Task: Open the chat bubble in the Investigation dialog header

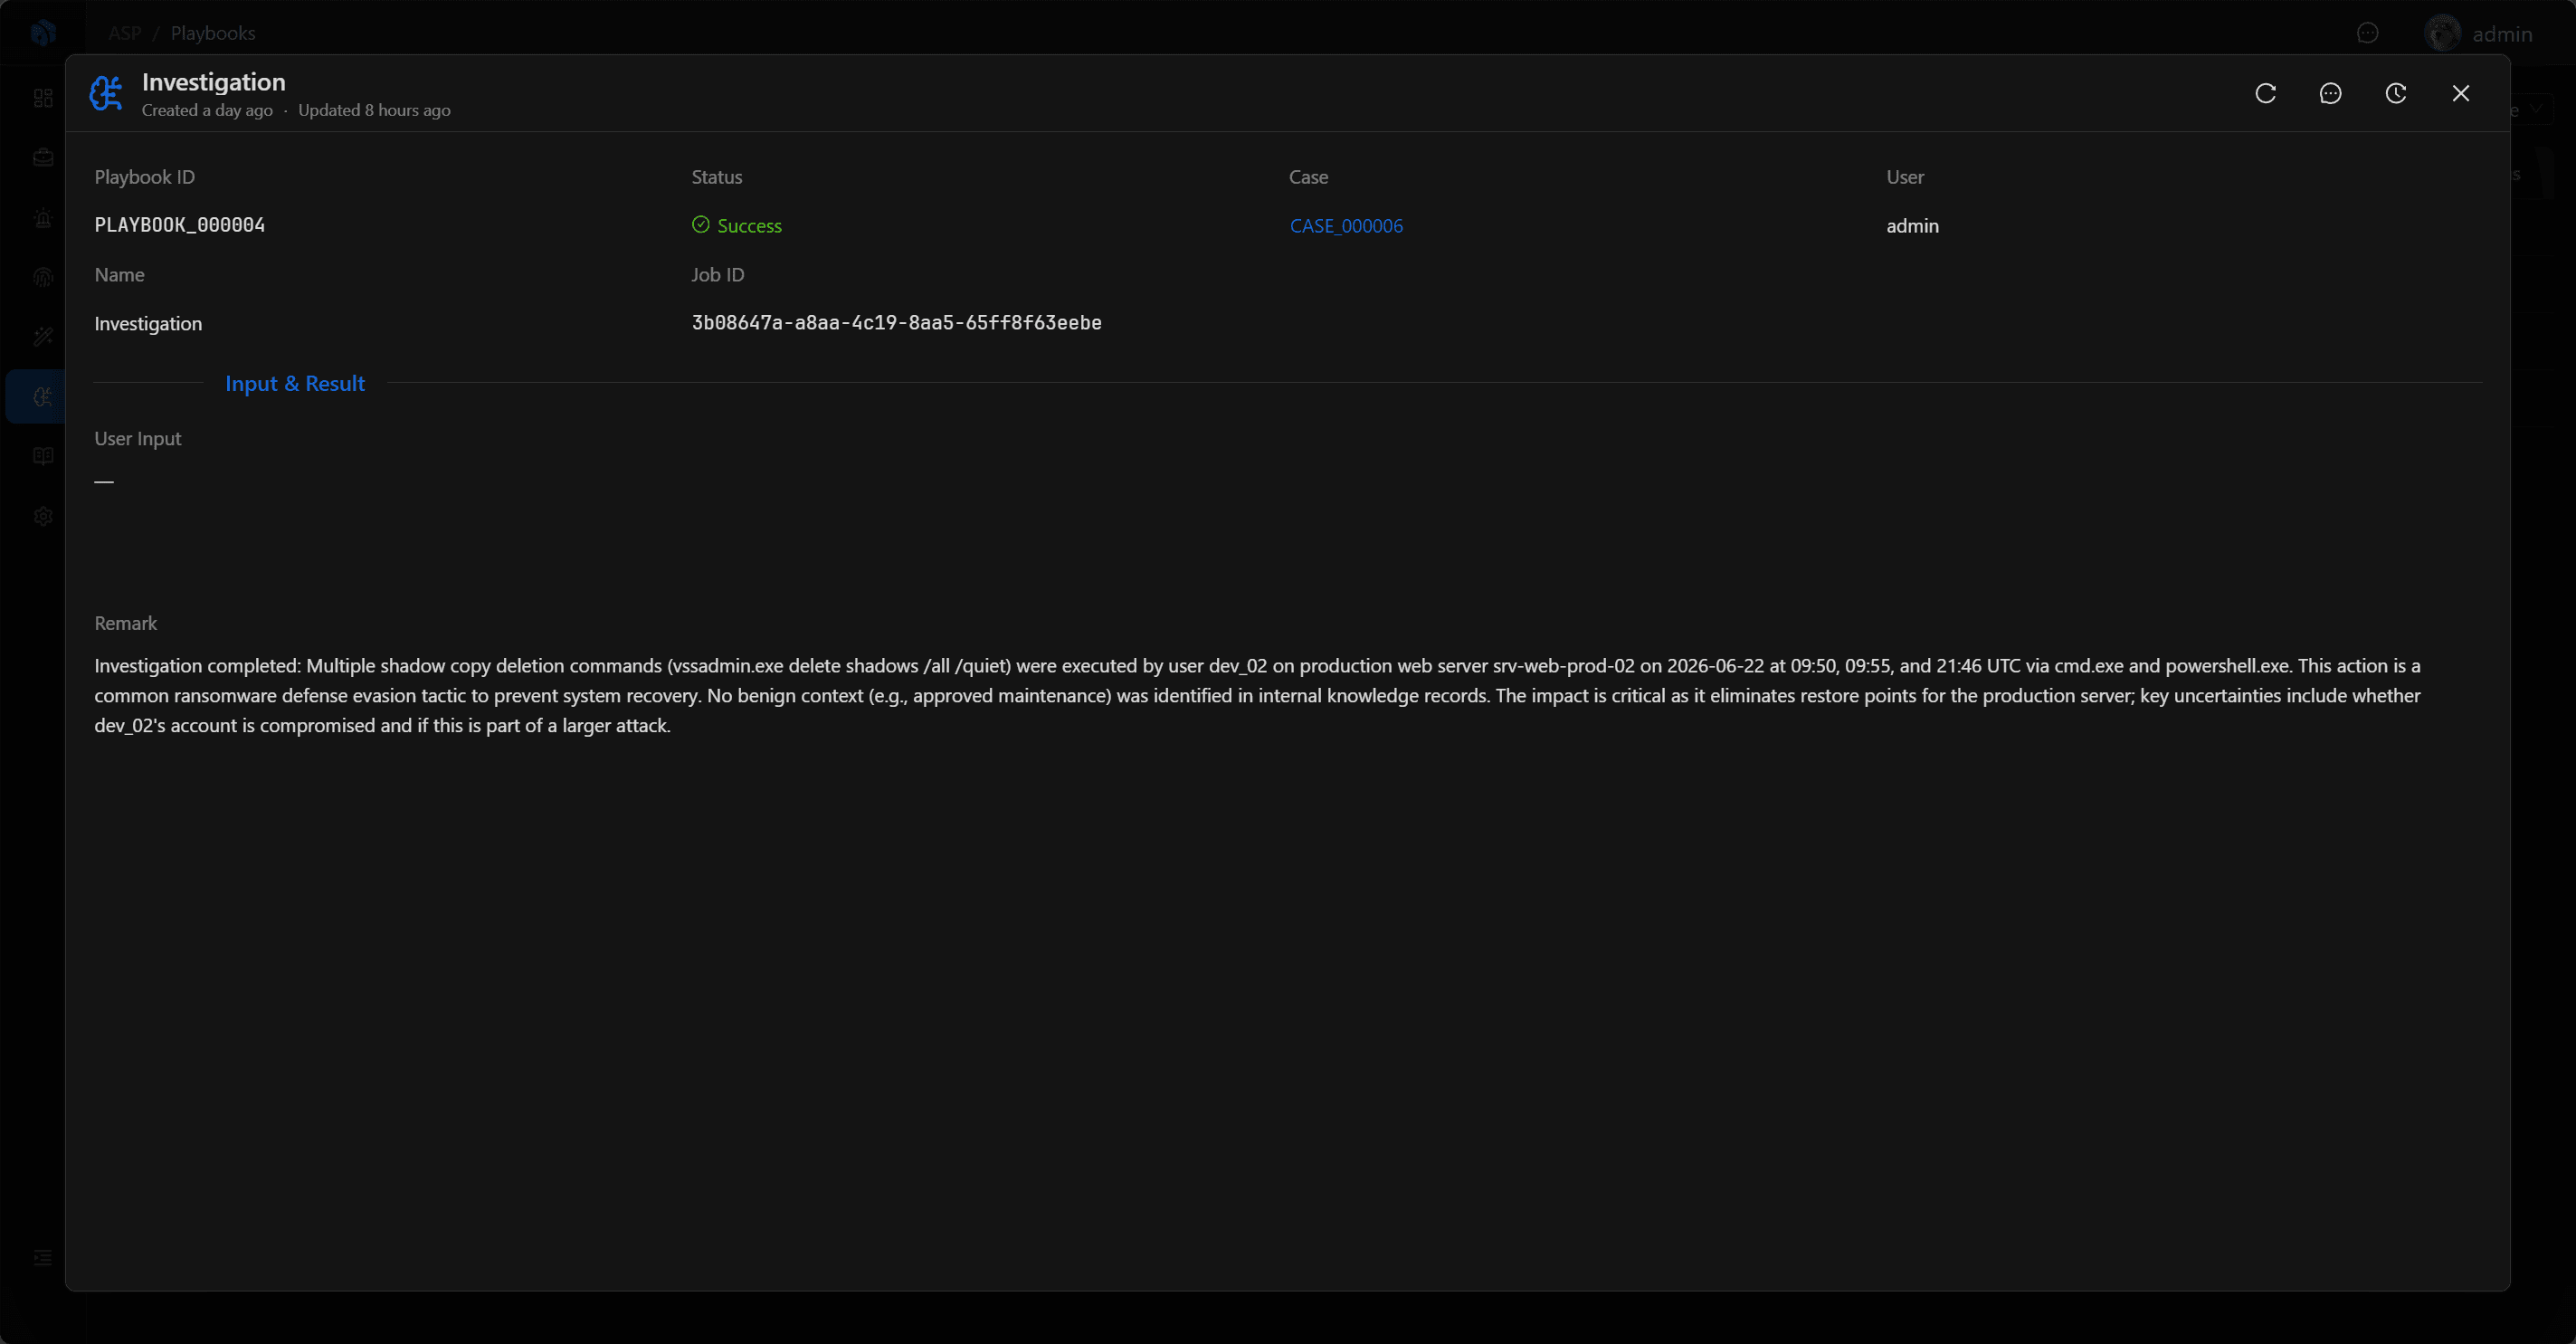Action: pyautogui.click(x=2330, y=93)
